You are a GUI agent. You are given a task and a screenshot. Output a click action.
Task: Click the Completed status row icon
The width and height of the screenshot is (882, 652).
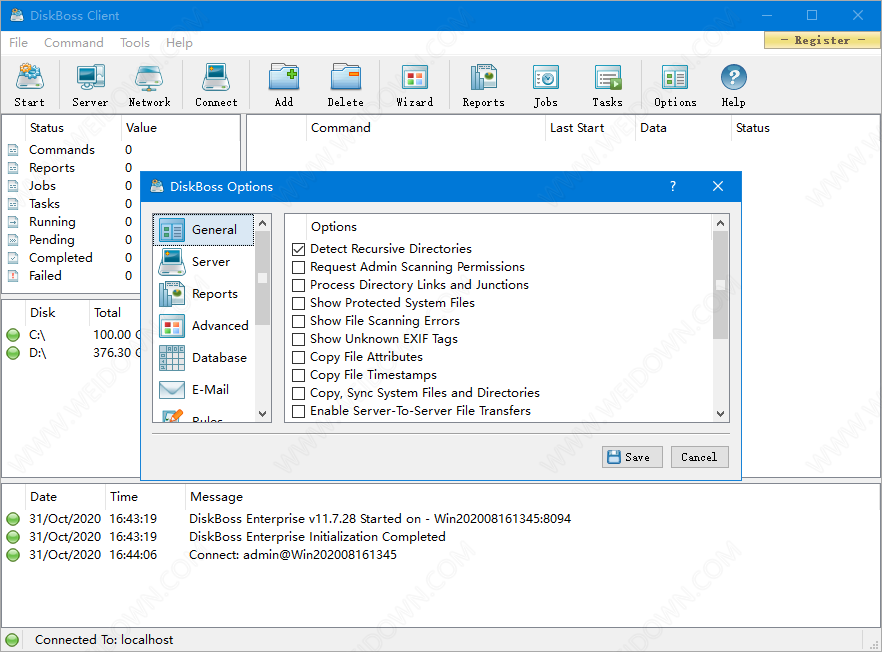click(13, 258)
